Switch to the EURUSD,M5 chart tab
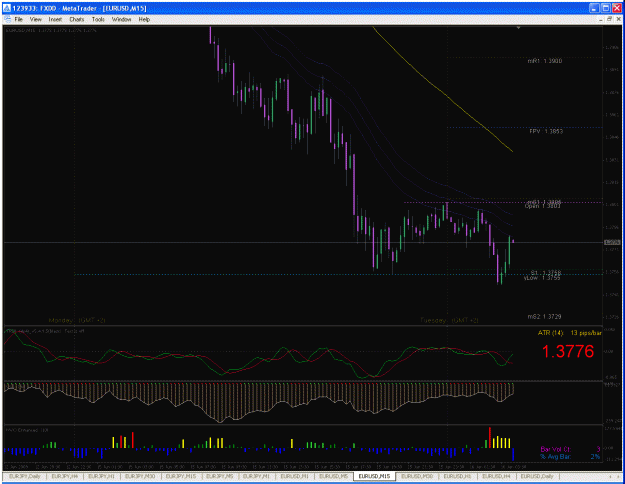This screenshot has height=484, width=625. 334,476
